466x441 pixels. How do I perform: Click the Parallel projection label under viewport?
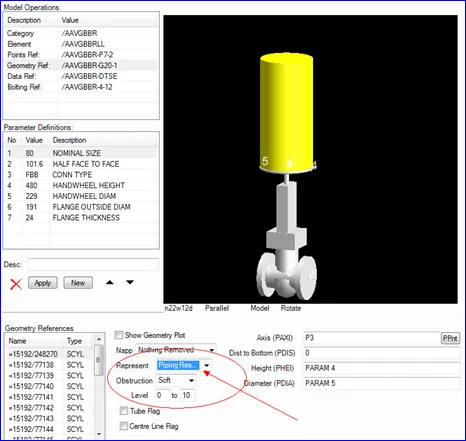pos(217,308)
